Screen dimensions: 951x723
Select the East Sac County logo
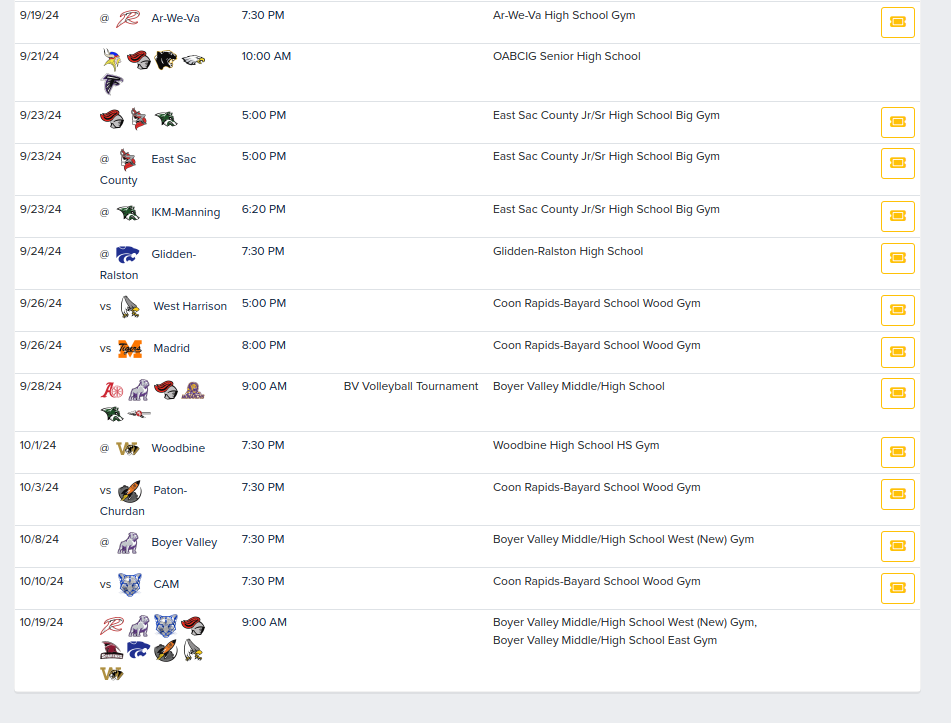click(x=126, y=159)
